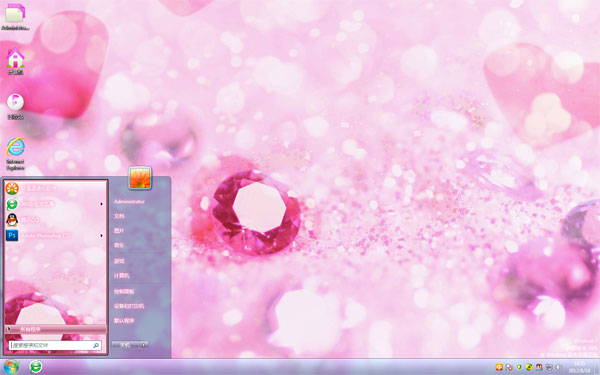Open Default Programs (默认程序)
The image size is (600, 375).
click(124, 321)
